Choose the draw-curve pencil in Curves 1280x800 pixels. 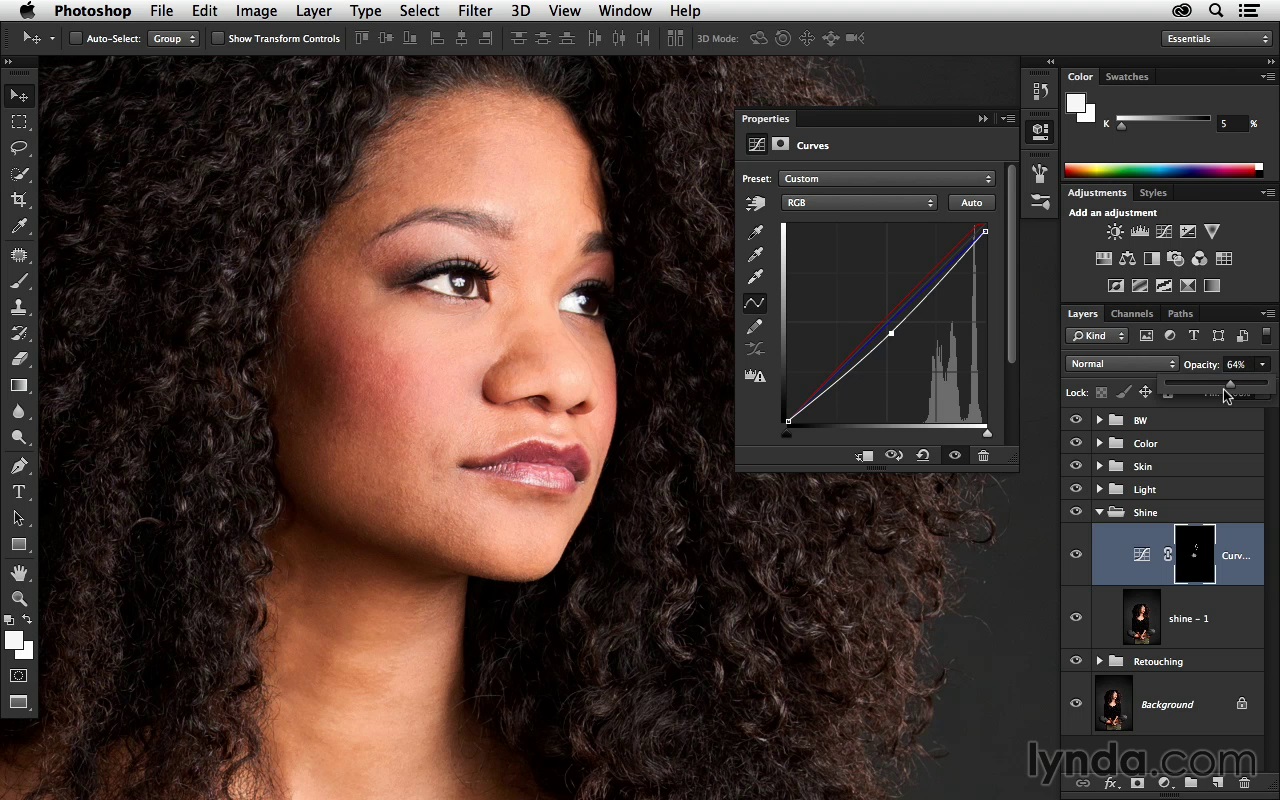(755, 327)
